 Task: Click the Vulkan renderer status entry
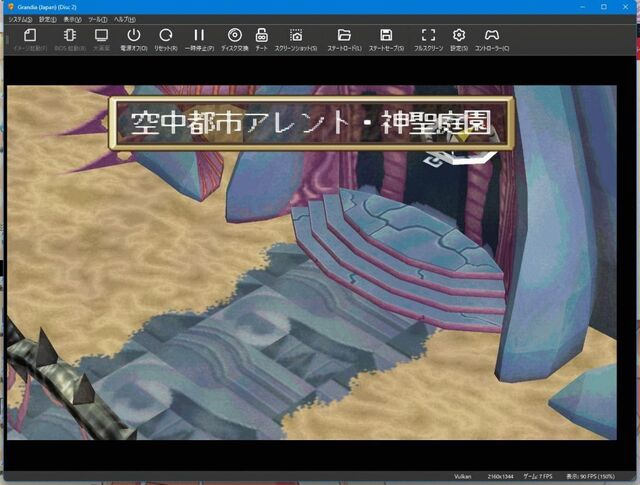pyautogui.click(x=462, y=476)
